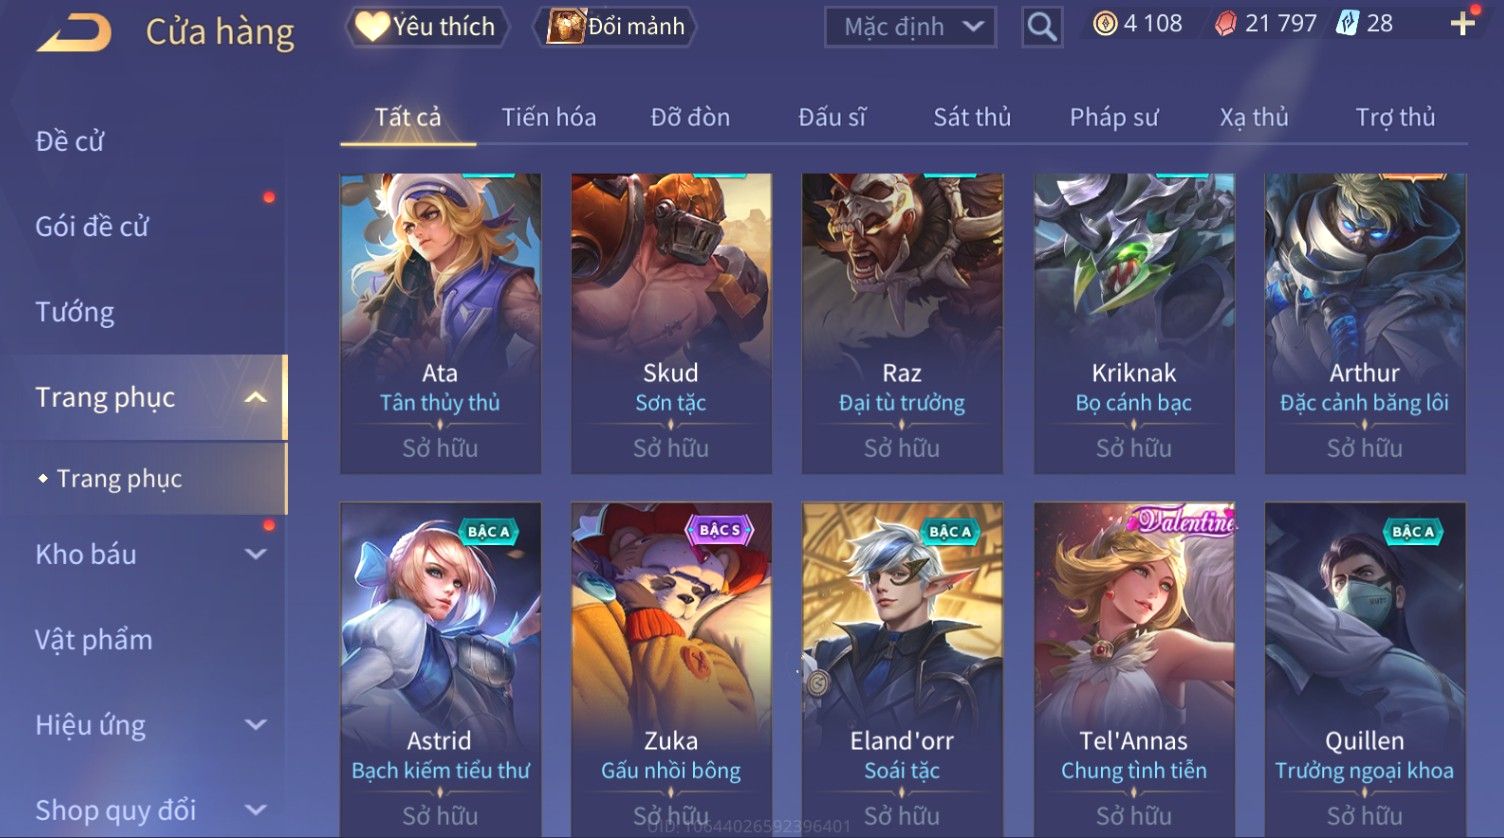Click the blue voucher currency icon
The image size is (1504, 838).
point(1347,24)
